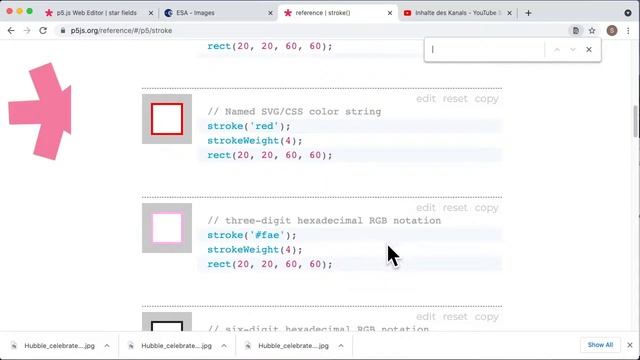
Task: Click the stroke('red'); code line
Action: pos(249,126)
